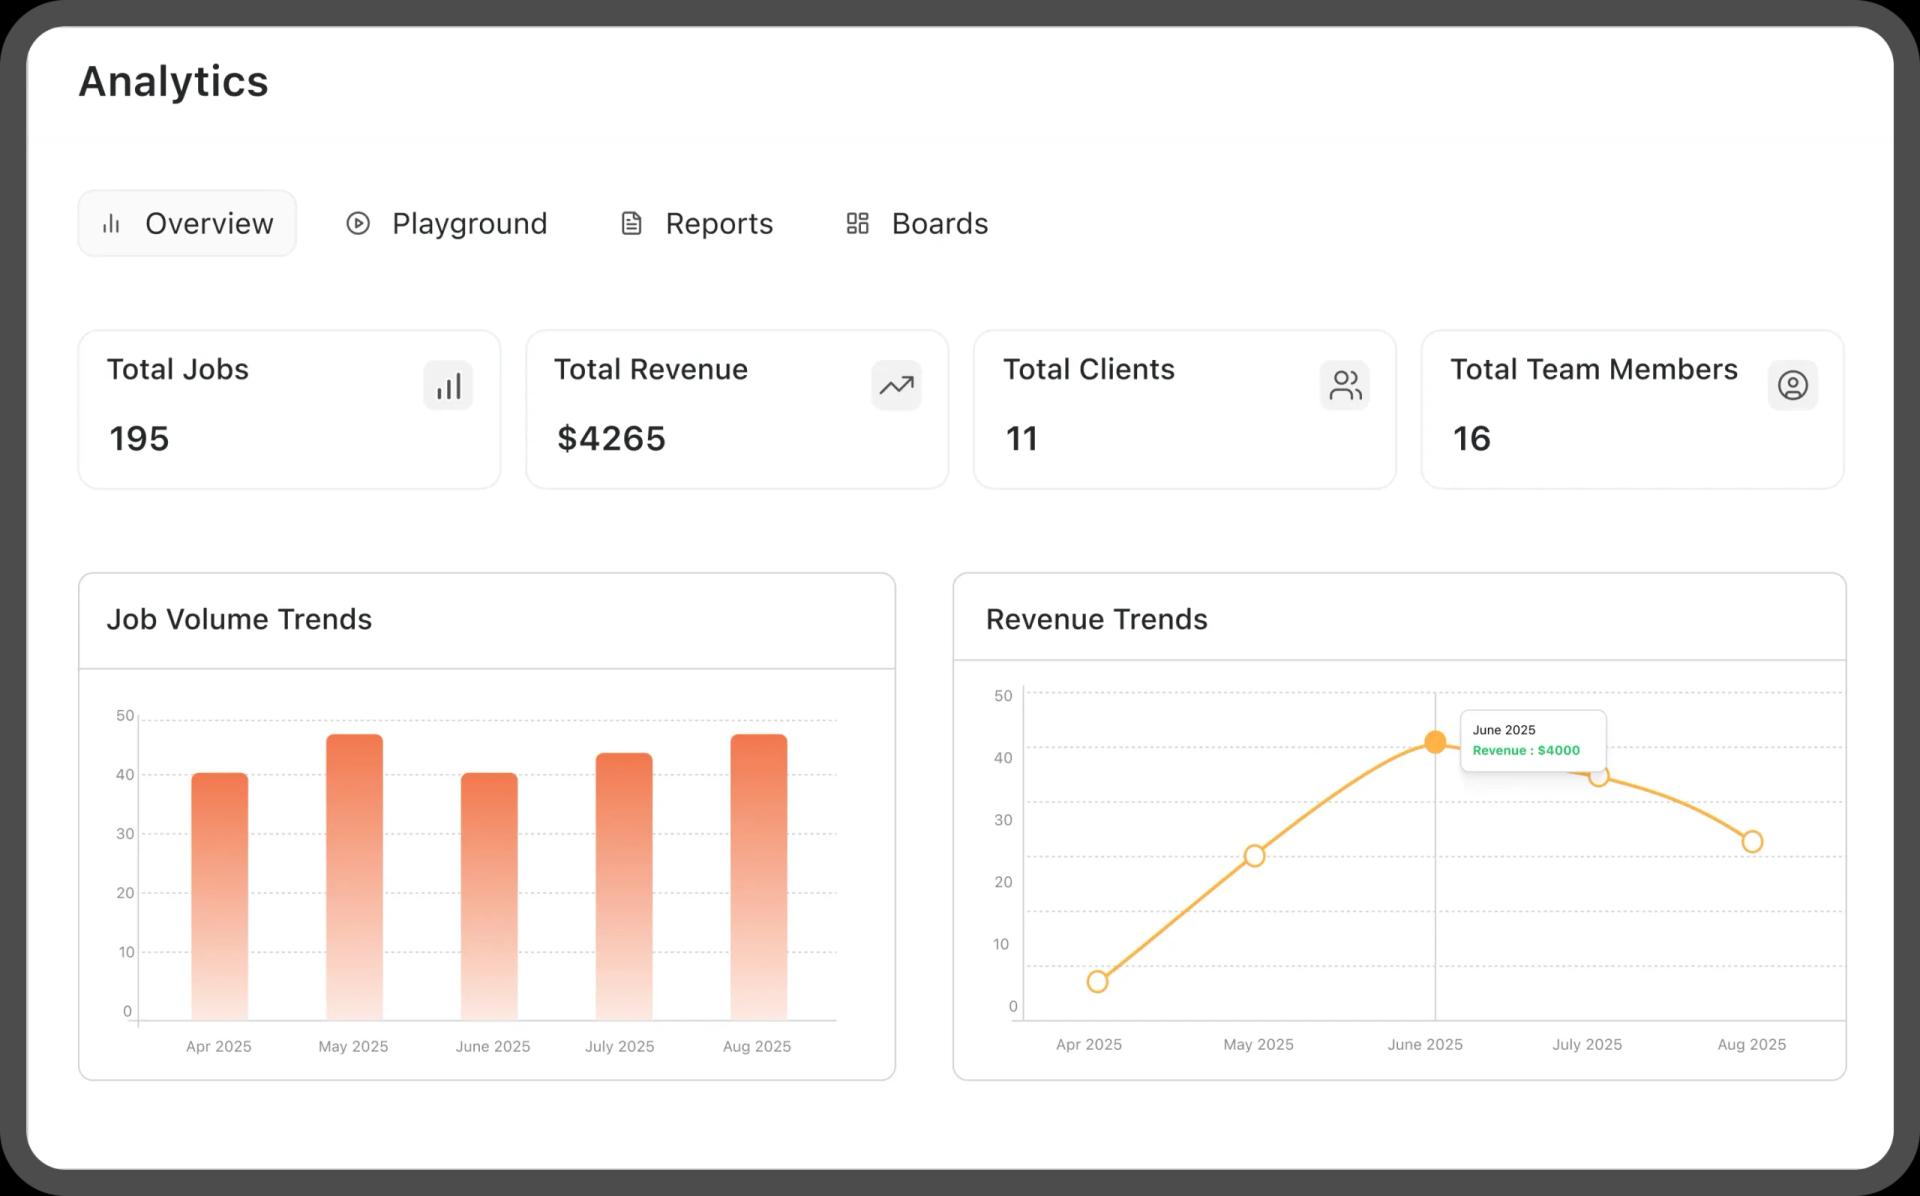Click the bar chart icon on Total Jobs card
This screenshot has height=1196, width=1920.
[x=448, y=385]
